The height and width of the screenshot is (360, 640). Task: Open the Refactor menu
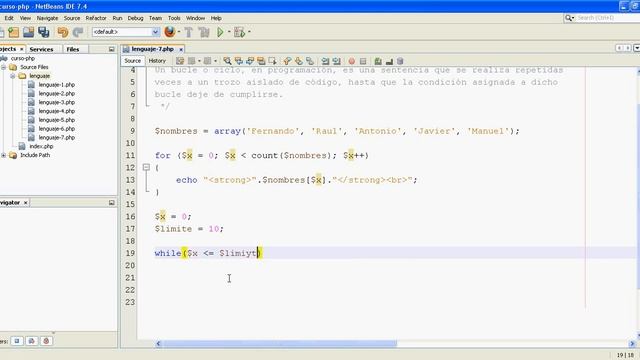[96, 18]
